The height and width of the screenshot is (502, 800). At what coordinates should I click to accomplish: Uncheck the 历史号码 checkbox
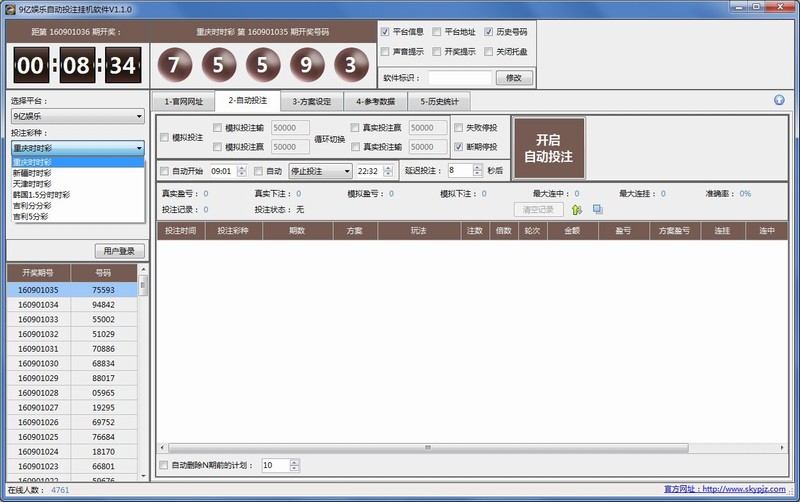click(x=489, y=32)
